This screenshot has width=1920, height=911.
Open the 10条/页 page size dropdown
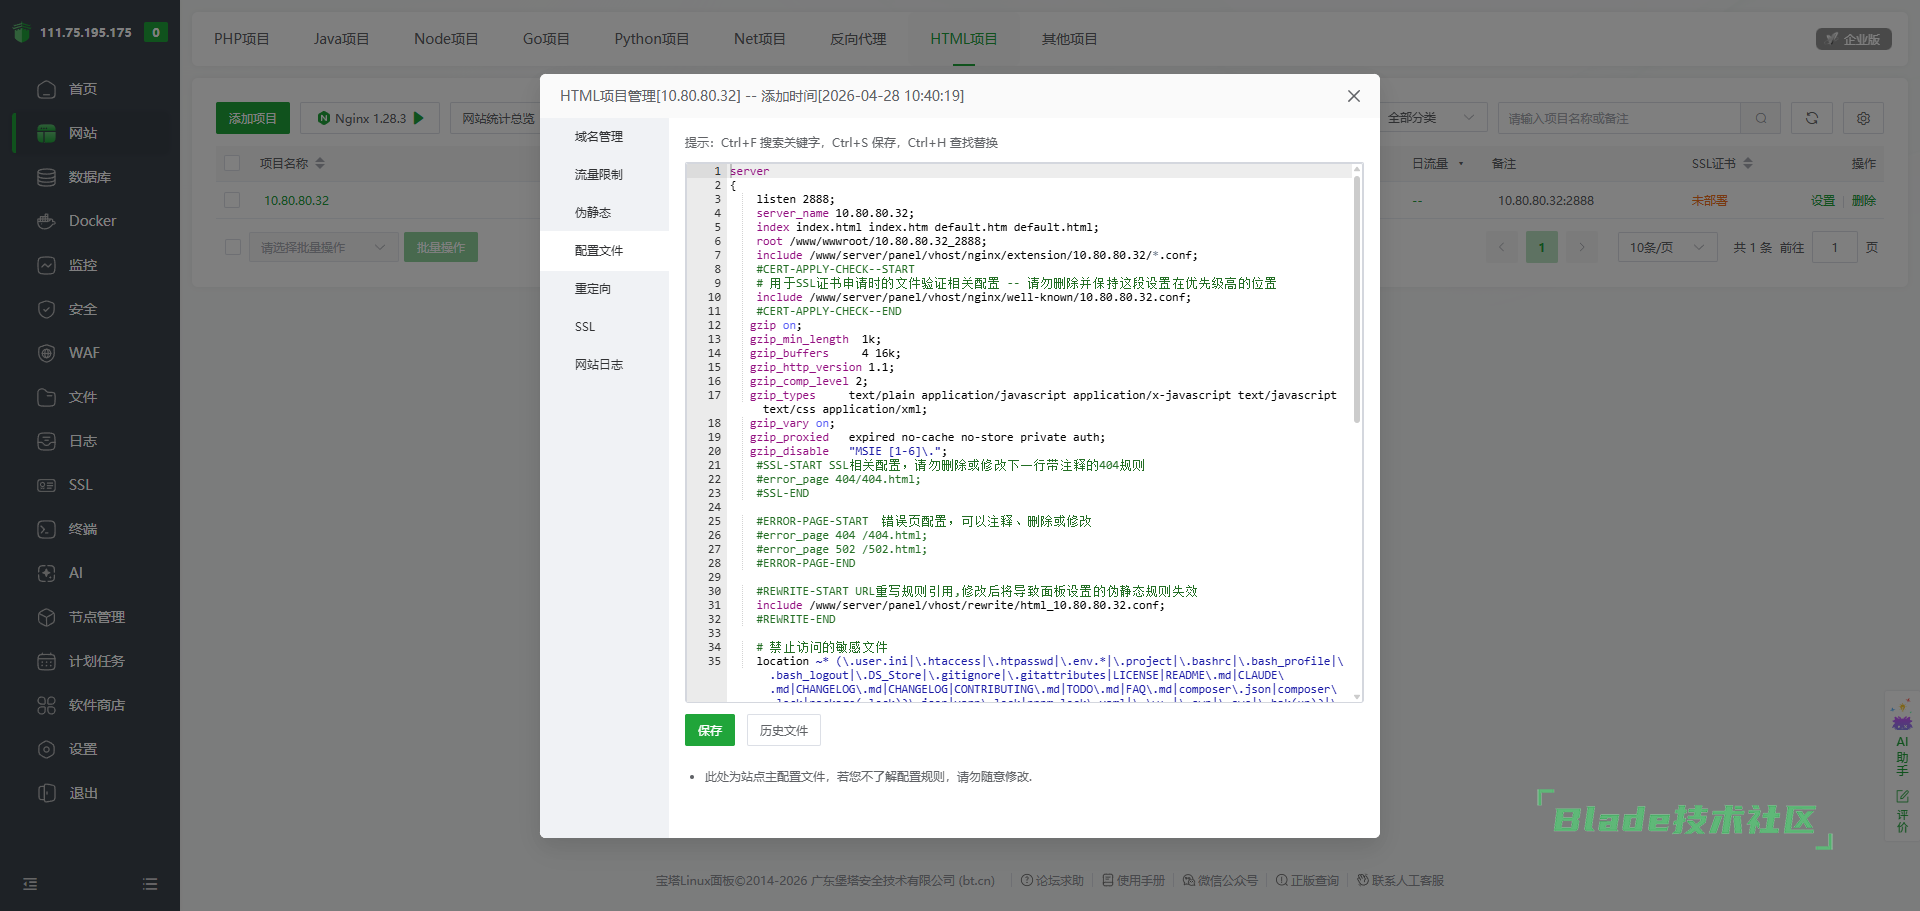(x=1667, y=247)
